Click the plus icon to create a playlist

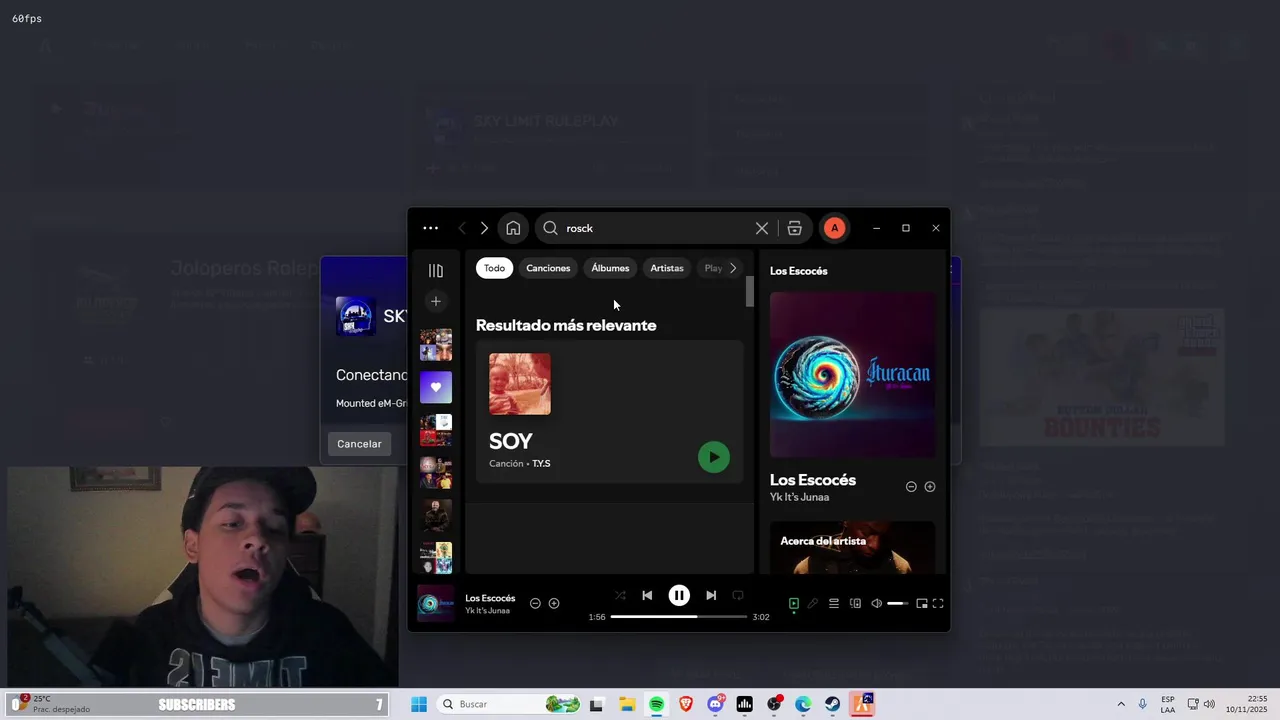(x=436, y=301)
